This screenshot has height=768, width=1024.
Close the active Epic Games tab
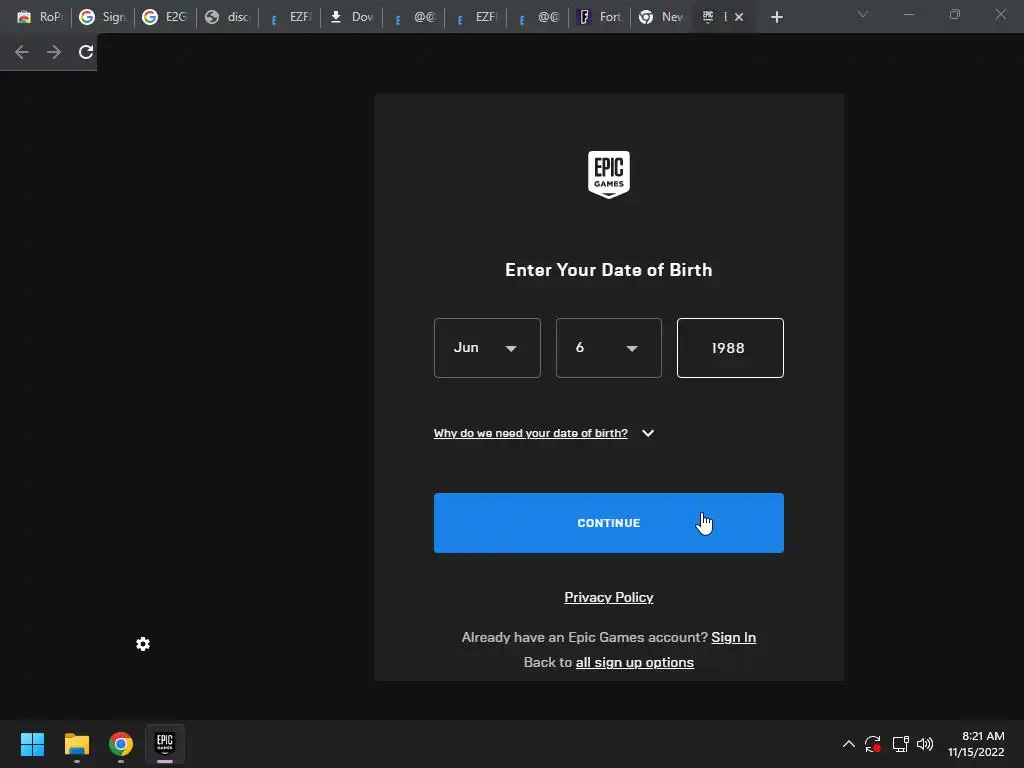click(x=739, y=17)
